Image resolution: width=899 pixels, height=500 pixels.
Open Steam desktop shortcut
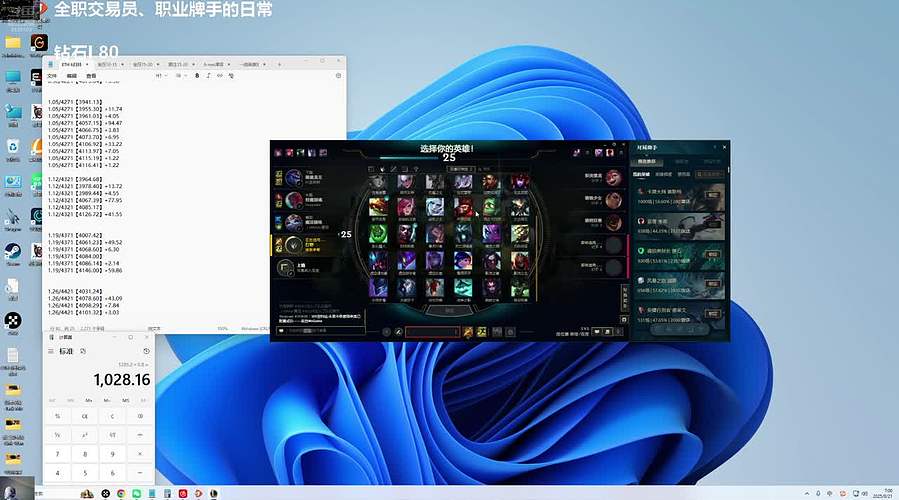(x=13, y=251)
